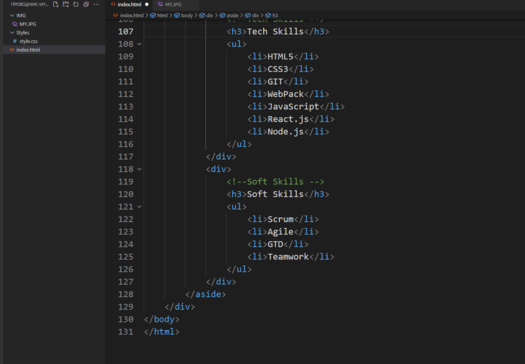Collapse the Styles folder in explorer
525x364 pixels.
pyautogui.click(x=12, y=33)
